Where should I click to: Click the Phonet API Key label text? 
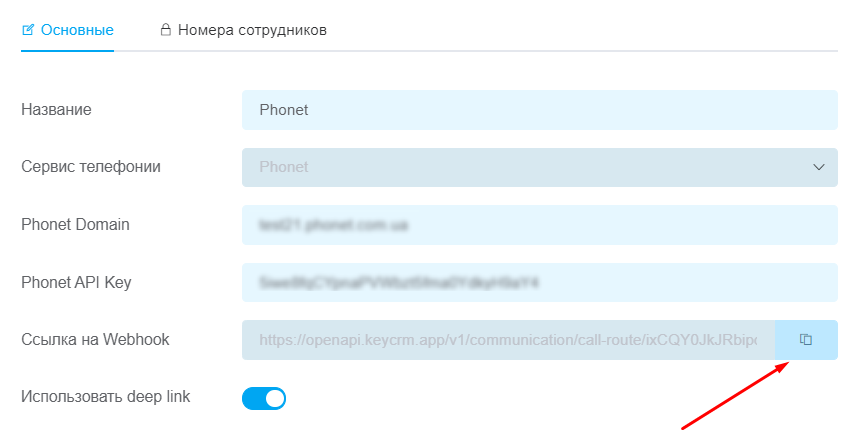click(x=76, y=283)
